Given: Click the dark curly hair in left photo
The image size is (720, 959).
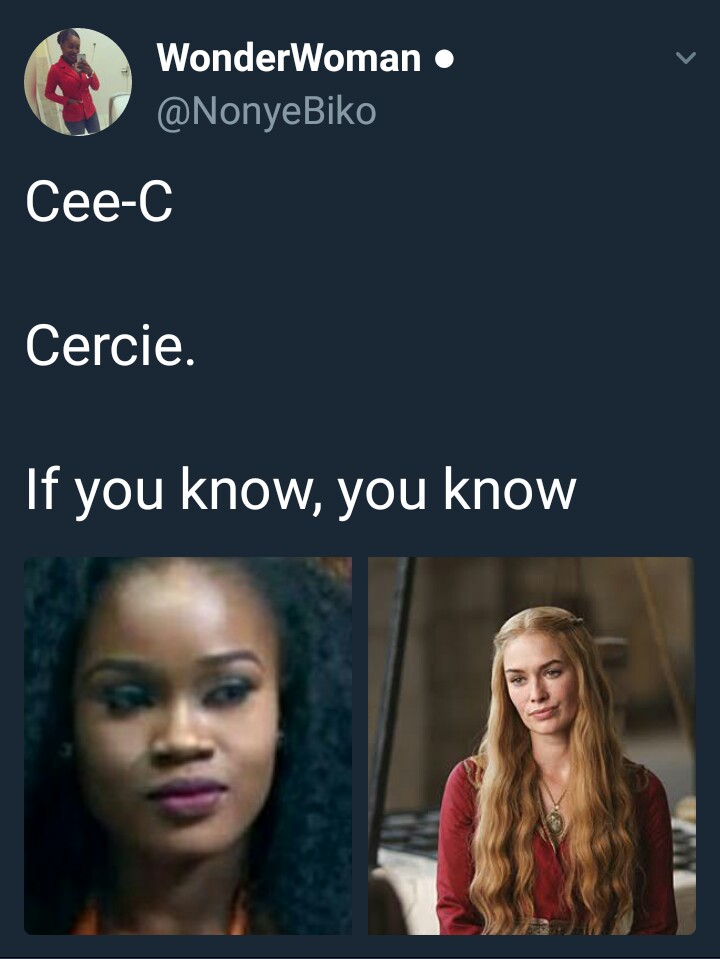Looking at the screenshot, I should pos(306,734).
